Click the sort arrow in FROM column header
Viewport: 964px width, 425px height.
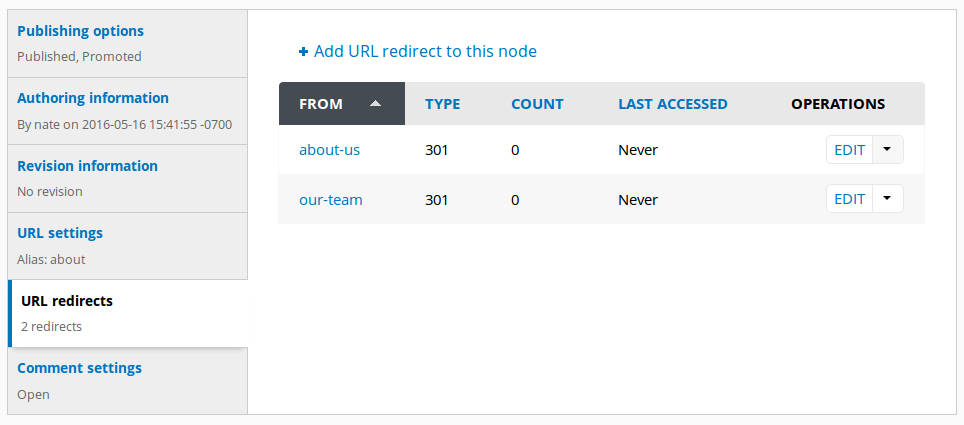click(375, 104)
